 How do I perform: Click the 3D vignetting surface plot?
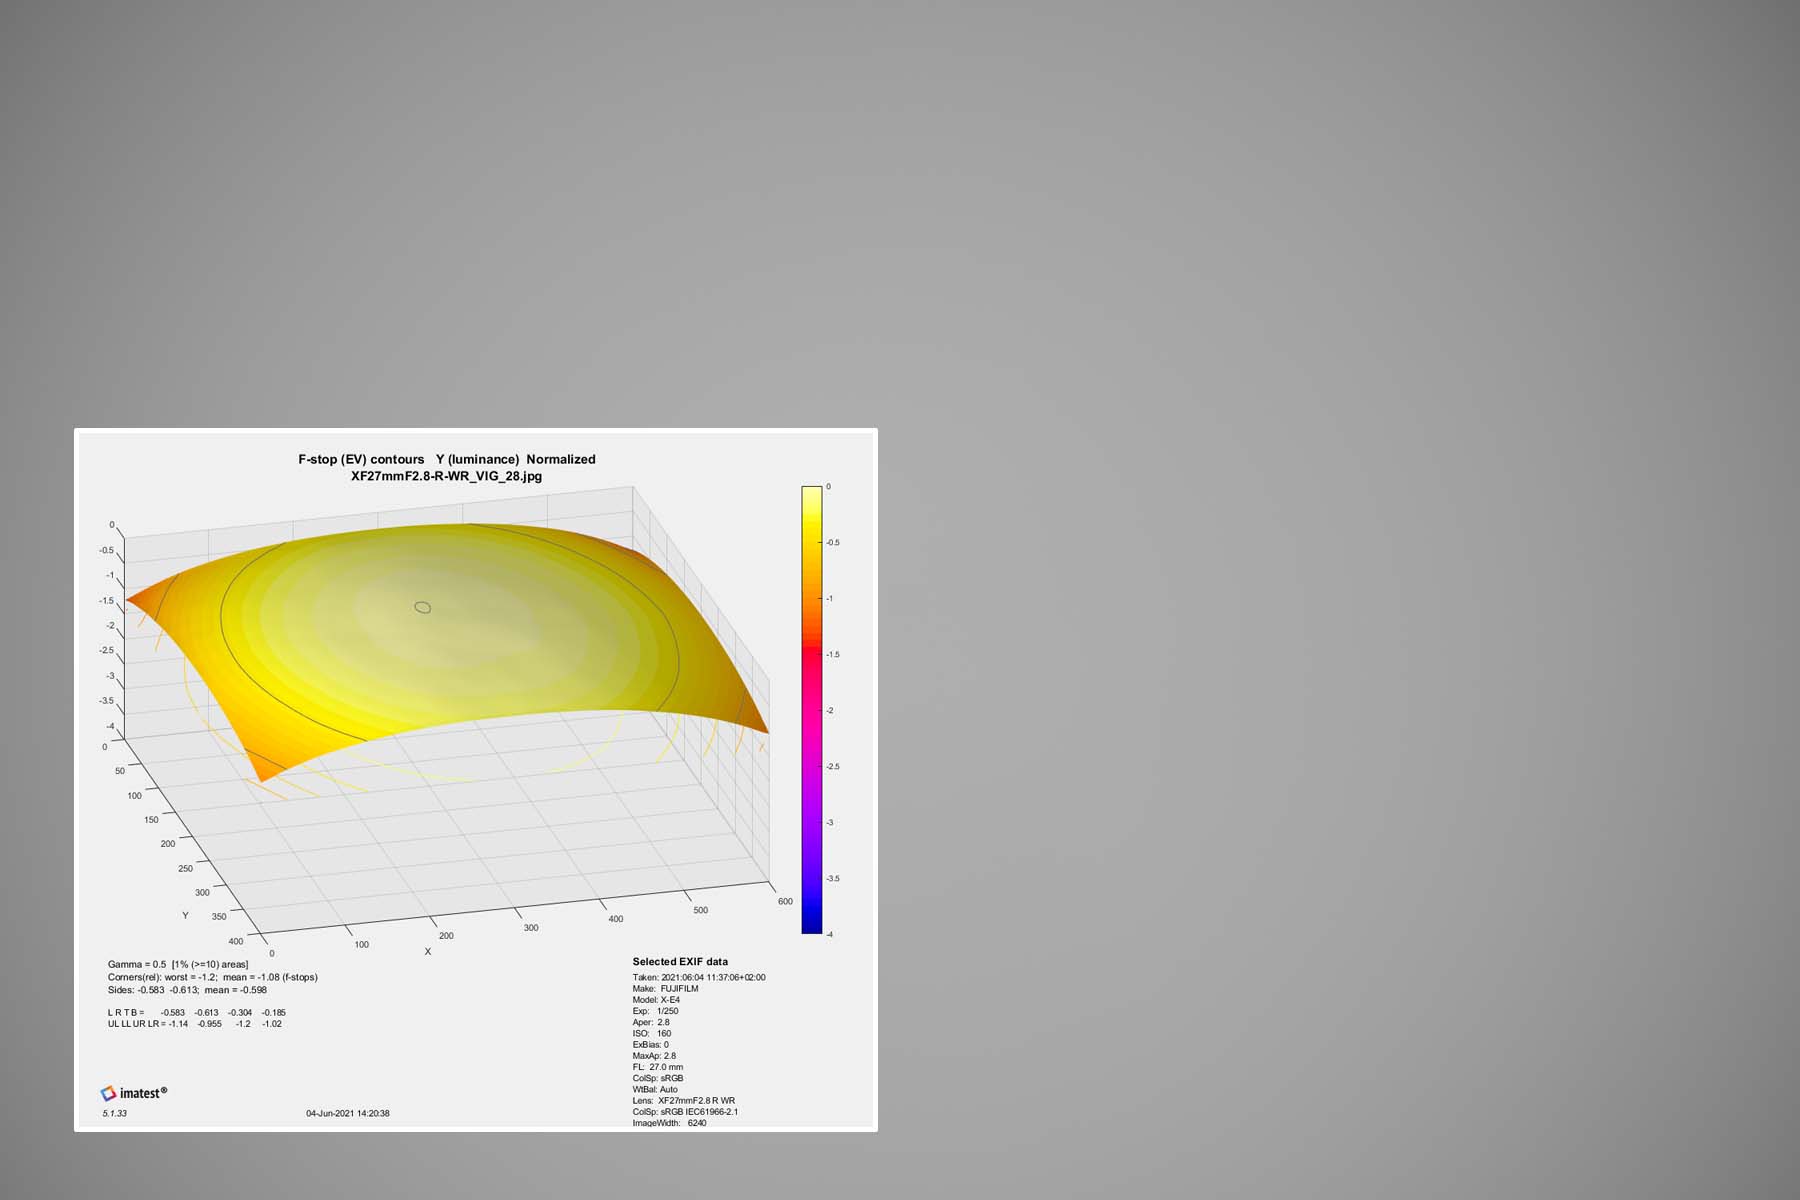click(450, 640)
